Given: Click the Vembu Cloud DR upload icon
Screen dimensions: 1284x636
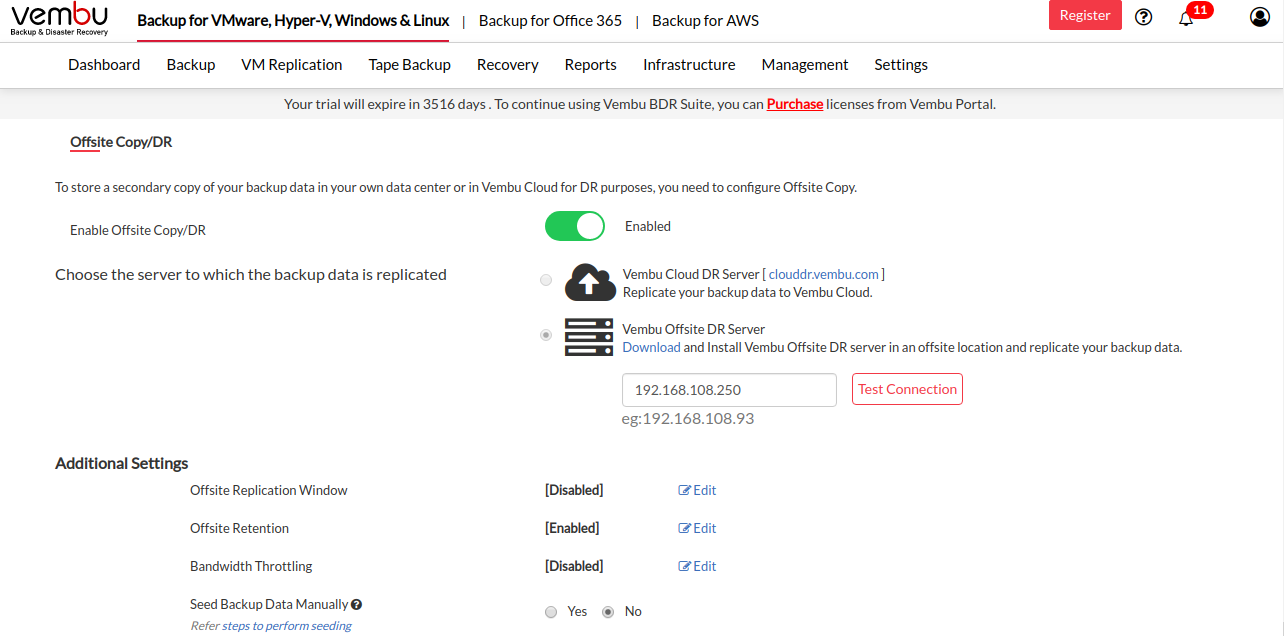Looking at the screenshot, I should 590,282.
